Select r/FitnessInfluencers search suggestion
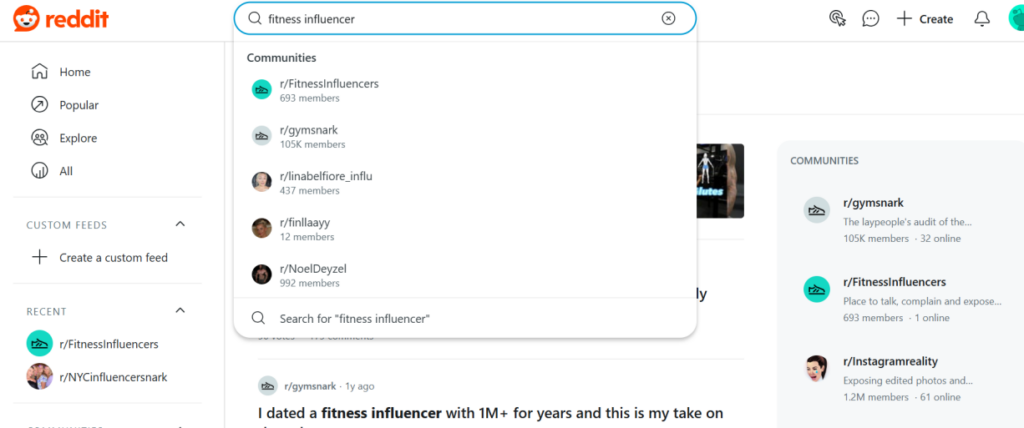The image size is (1024, 428). point(464,90)
